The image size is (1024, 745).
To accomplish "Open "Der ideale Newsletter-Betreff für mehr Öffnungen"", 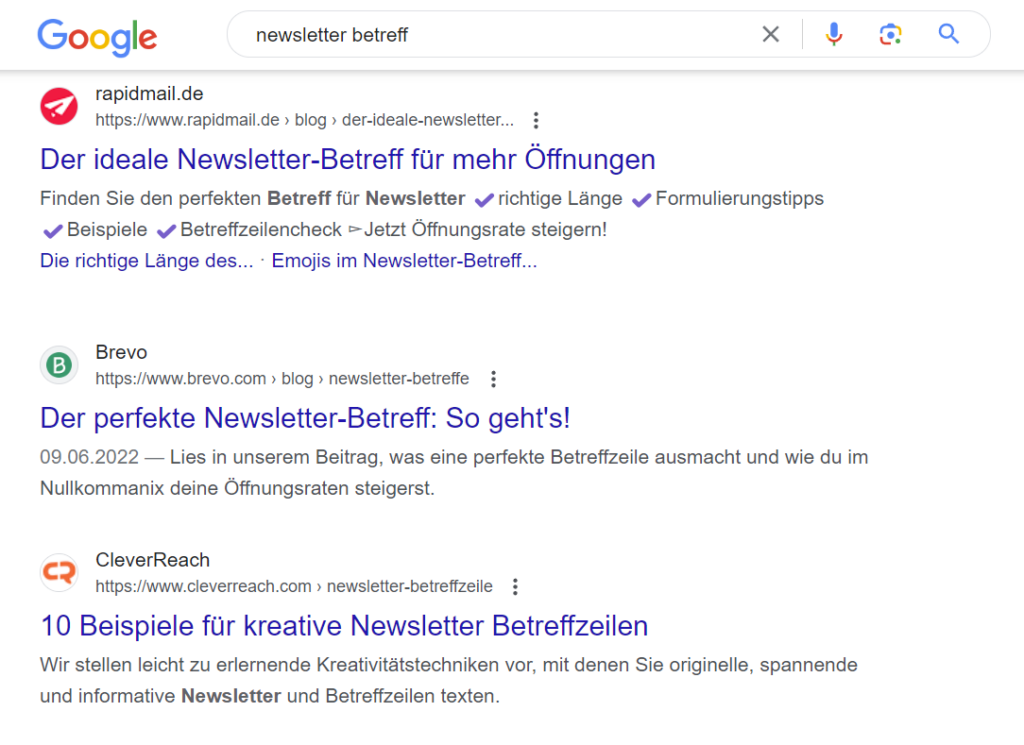I will coord(347,159).
